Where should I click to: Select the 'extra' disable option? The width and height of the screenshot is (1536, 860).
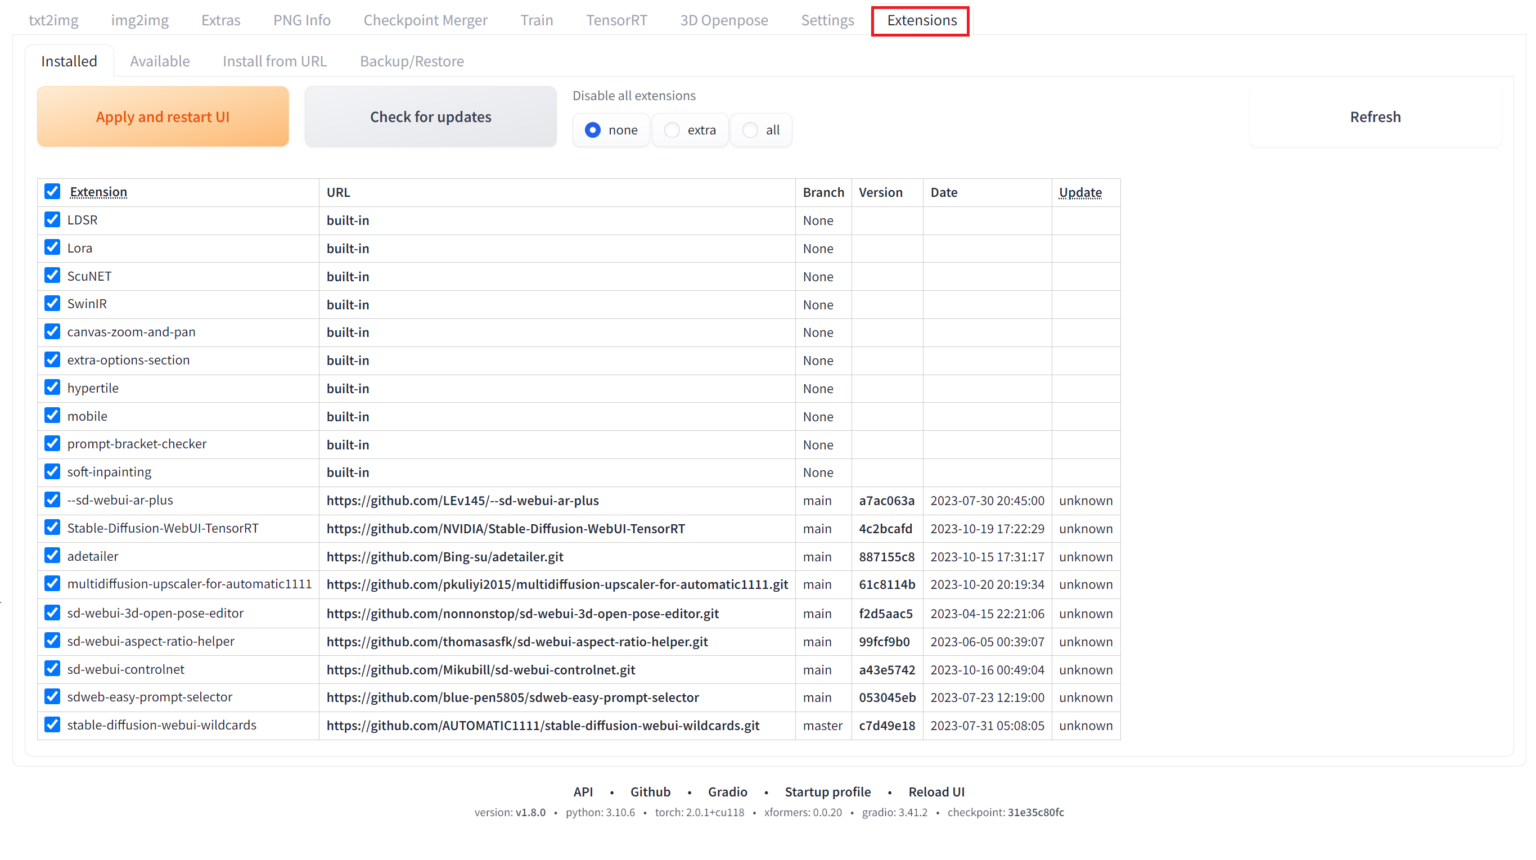point(671,129)
